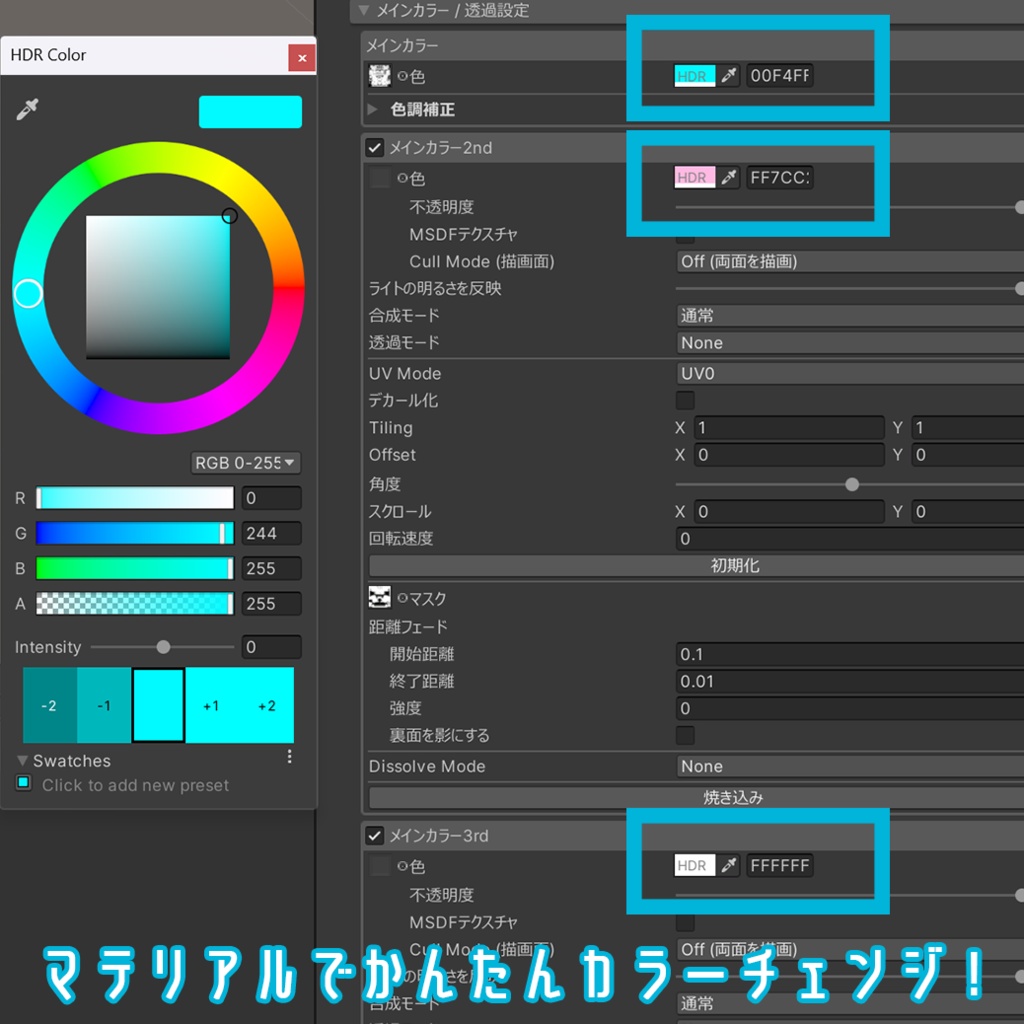
Task: Click eyedropper beside FFFFFF color field
Action: [728, 865]
